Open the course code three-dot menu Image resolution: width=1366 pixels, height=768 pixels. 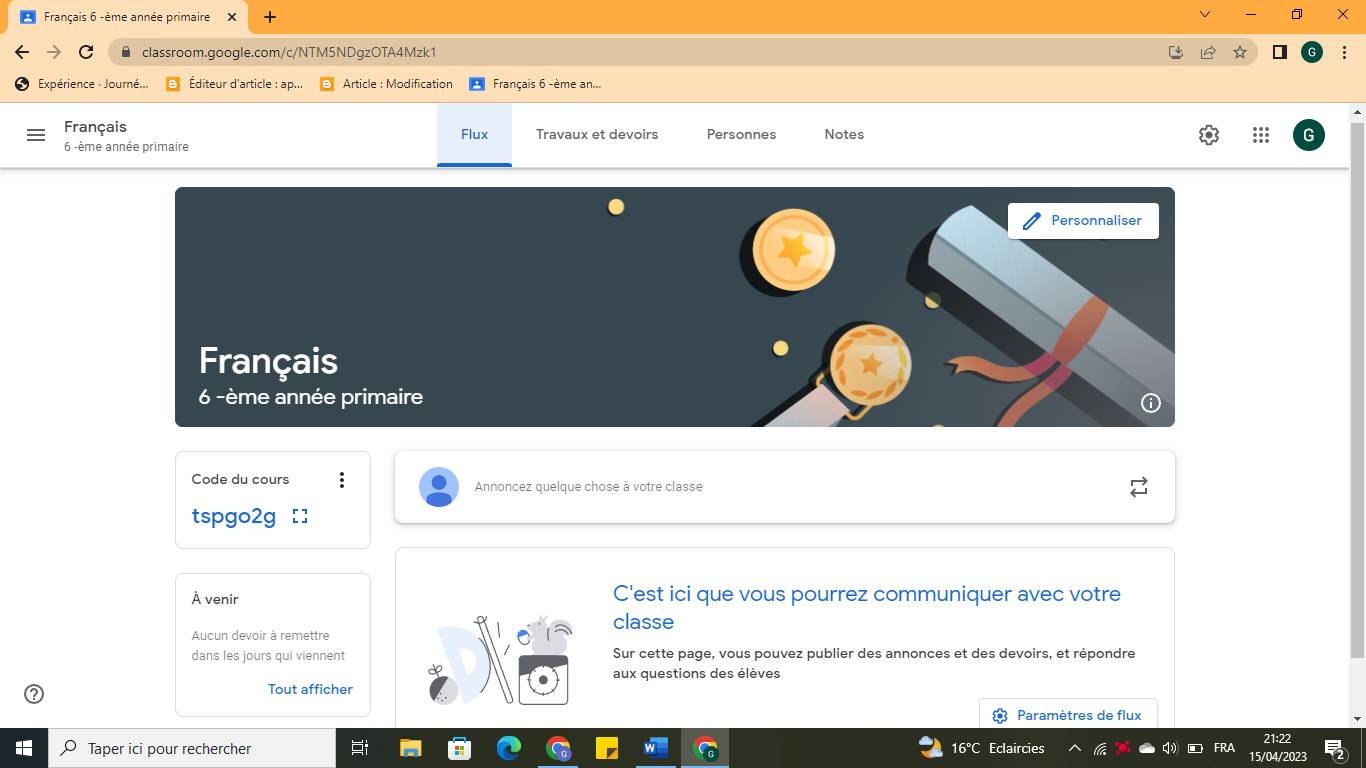pos(342,480)
